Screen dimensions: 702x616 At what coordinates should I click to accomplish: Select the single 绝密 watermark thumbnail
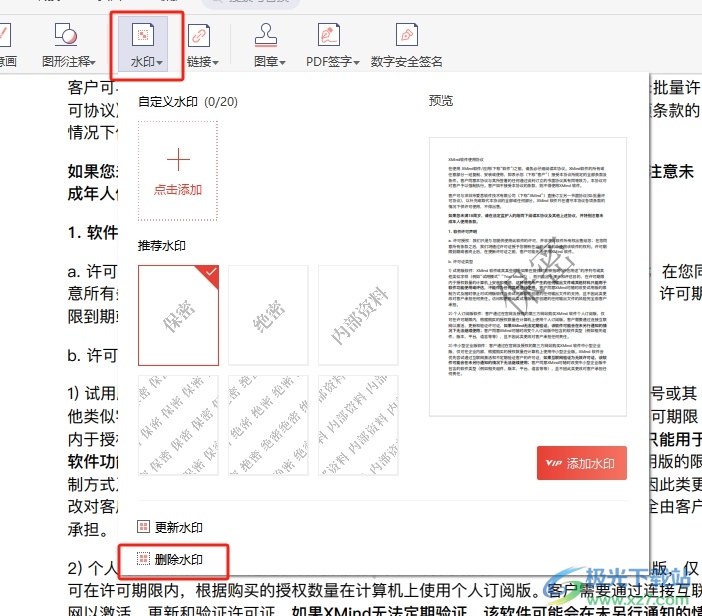[x=268, y=315]
